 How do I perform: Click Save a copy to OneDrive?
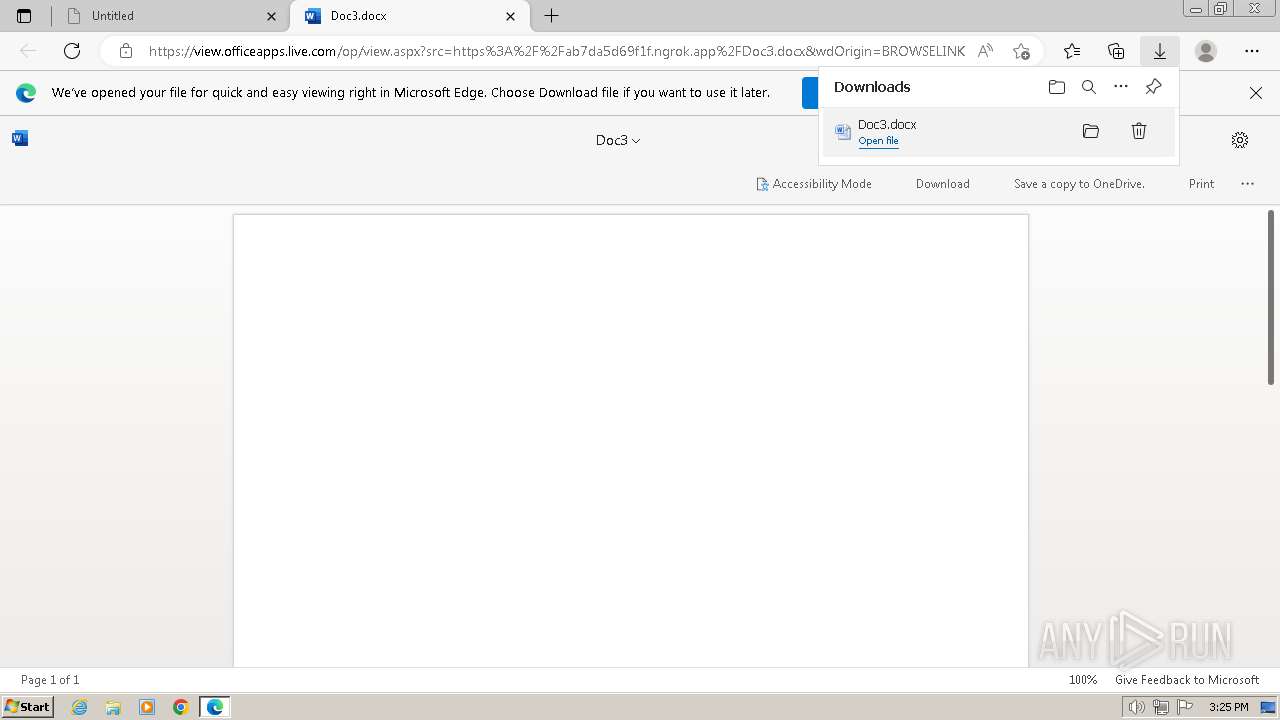(1079, 184)
